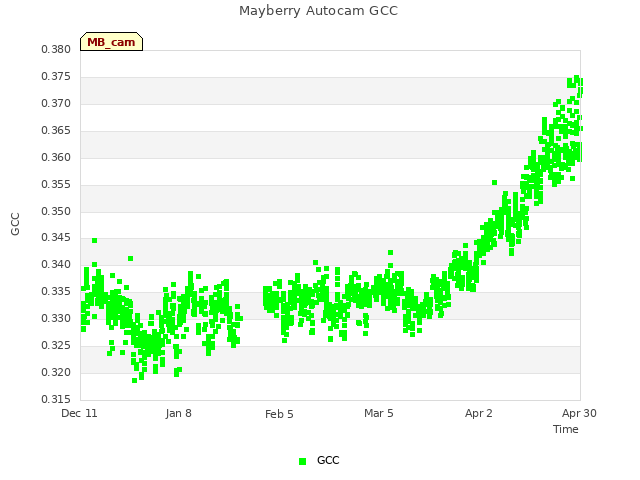Select the Apr 30 axis label
Viewport: 640px width, 480px height.
click(x=579, y=413)
